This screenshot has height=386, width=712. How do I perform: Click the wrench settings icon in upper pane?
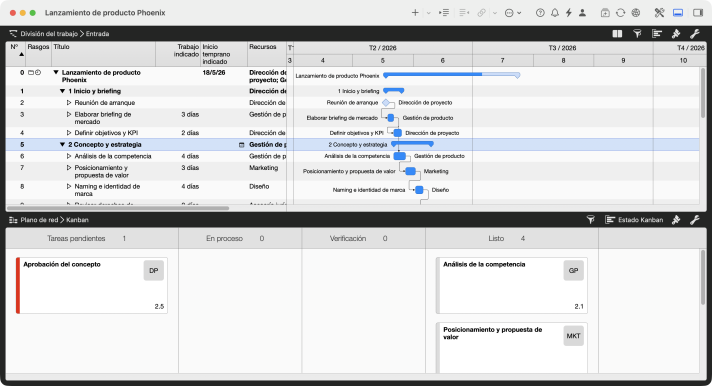click(695, 34)
